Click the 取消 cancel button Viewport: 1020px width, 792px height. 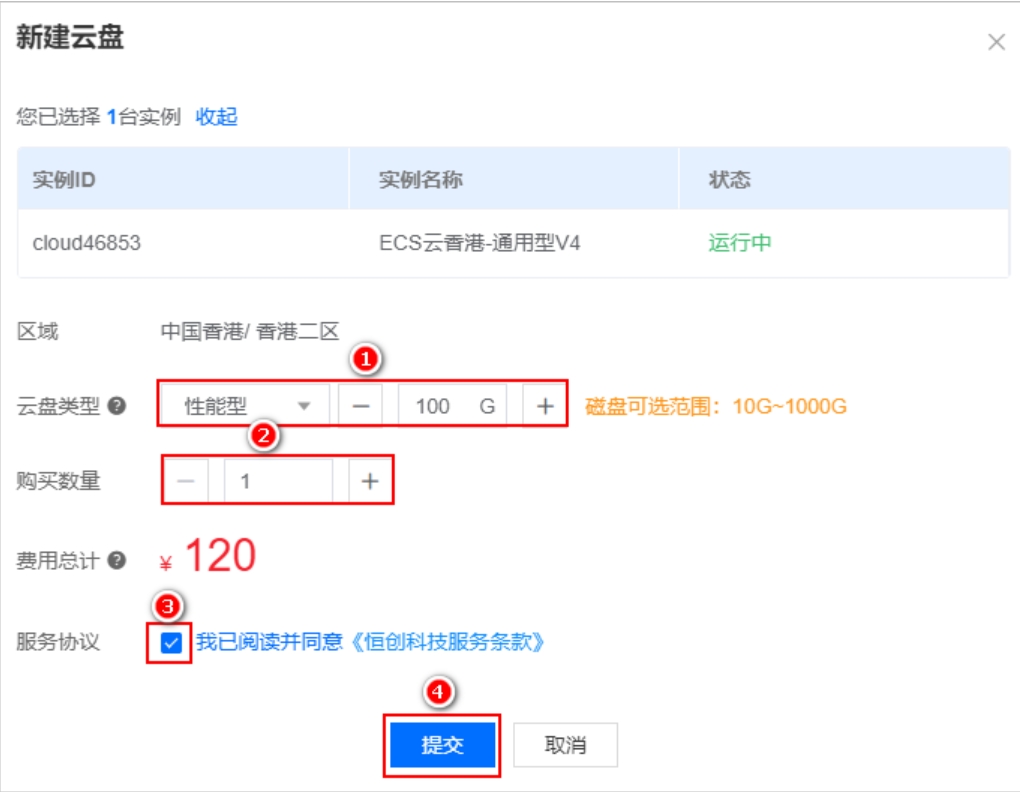565,745
